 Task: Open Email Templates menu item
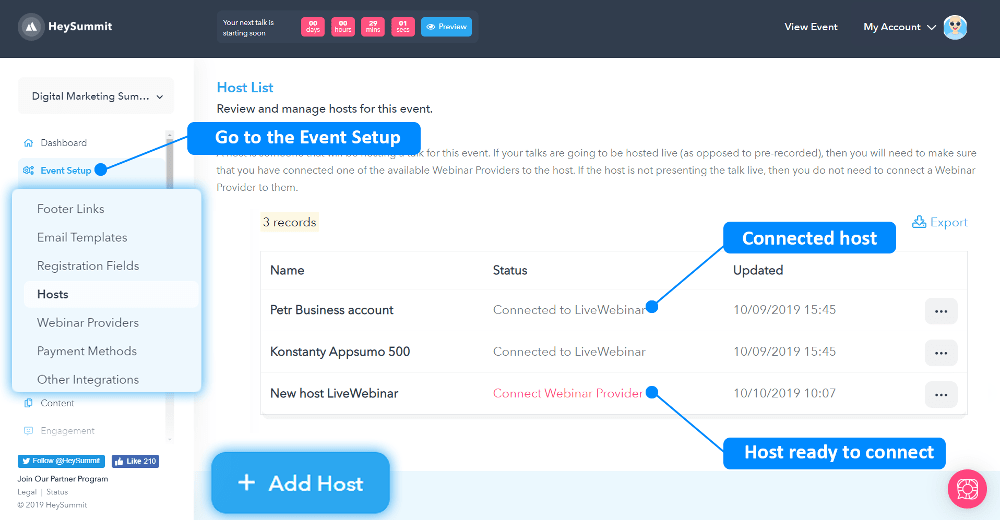pos(82,237)
